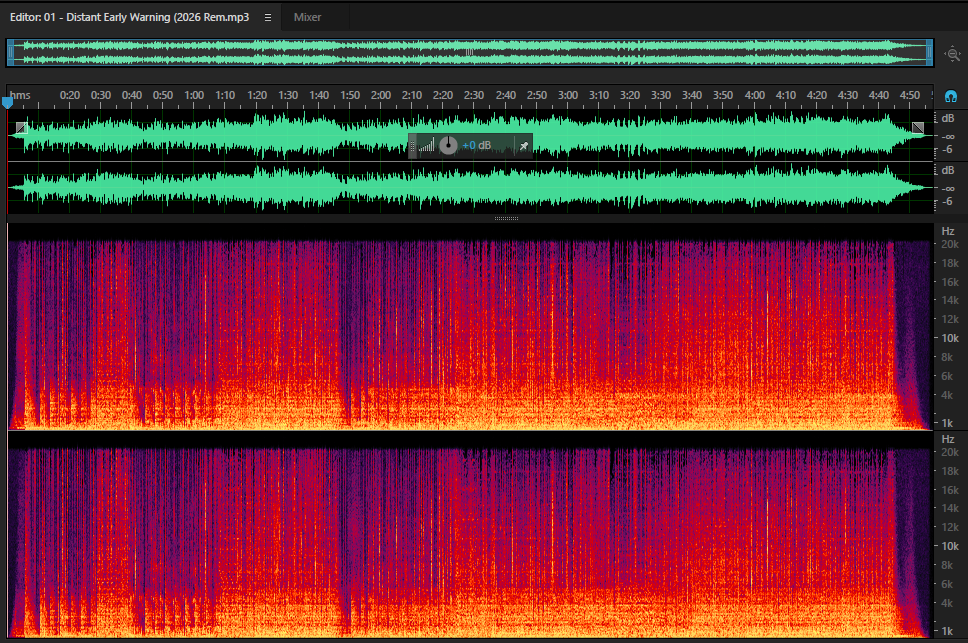
Task: Click the HUD gripper dots handle
Action: (x=412, y=146)
